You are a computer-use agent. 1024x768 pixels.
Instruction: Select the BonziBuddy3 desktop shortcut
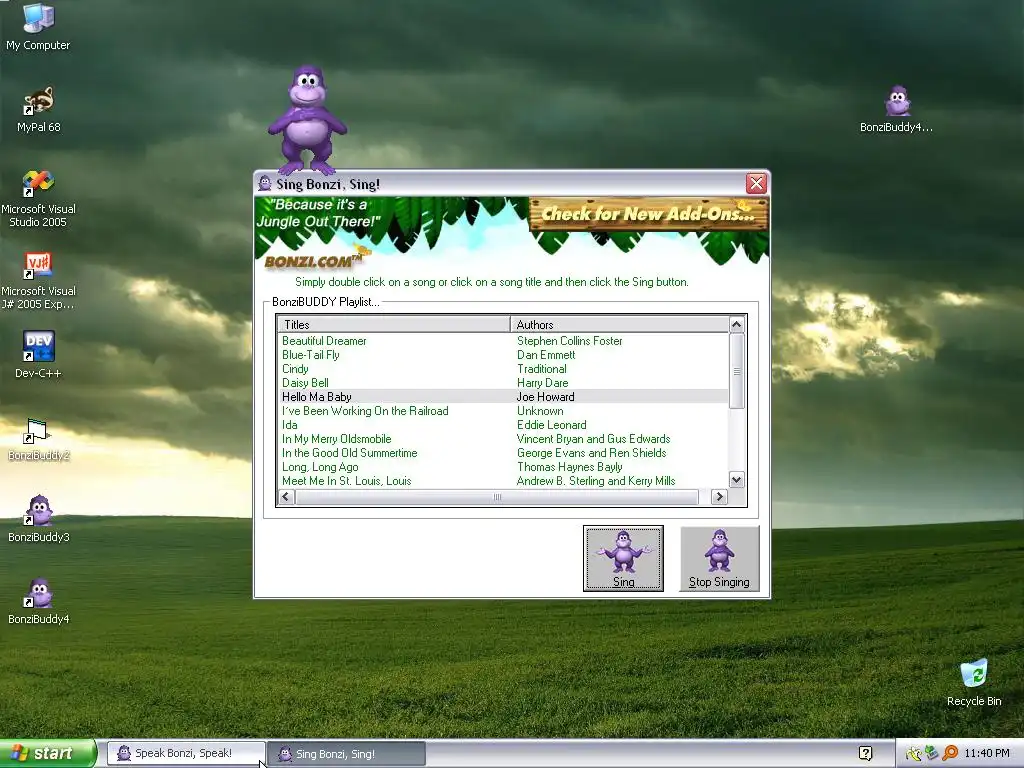point(39,519)
